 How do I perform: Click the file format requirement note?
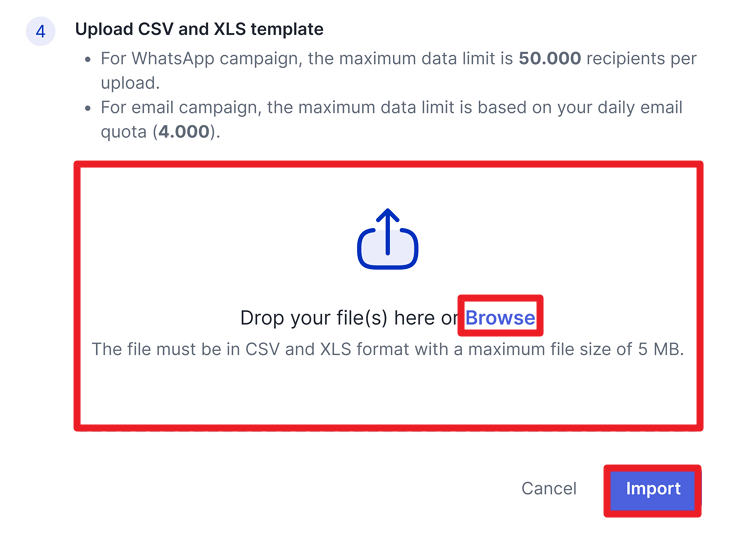(x=387, y=350)
